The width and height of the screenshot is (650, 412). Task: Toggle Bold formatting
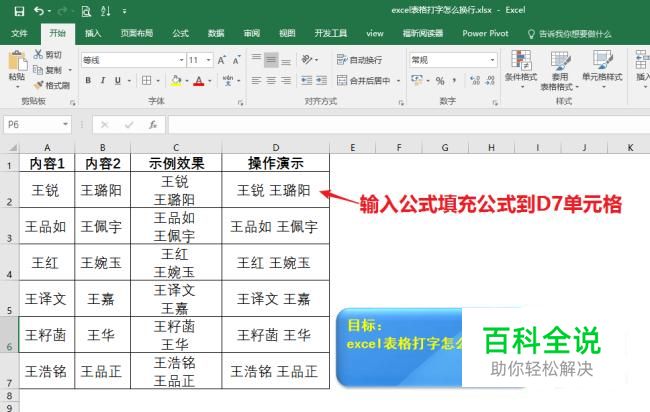point(88,80)
